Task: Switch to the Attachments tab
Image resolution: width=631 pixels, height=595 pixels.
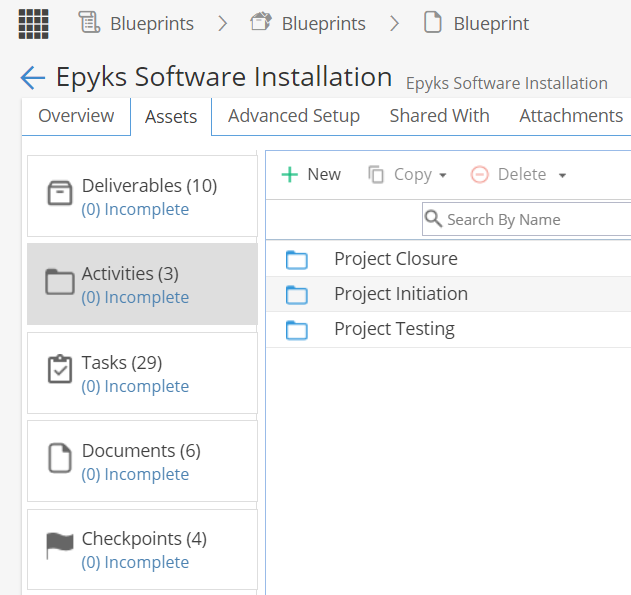Action: pos(571,116)
